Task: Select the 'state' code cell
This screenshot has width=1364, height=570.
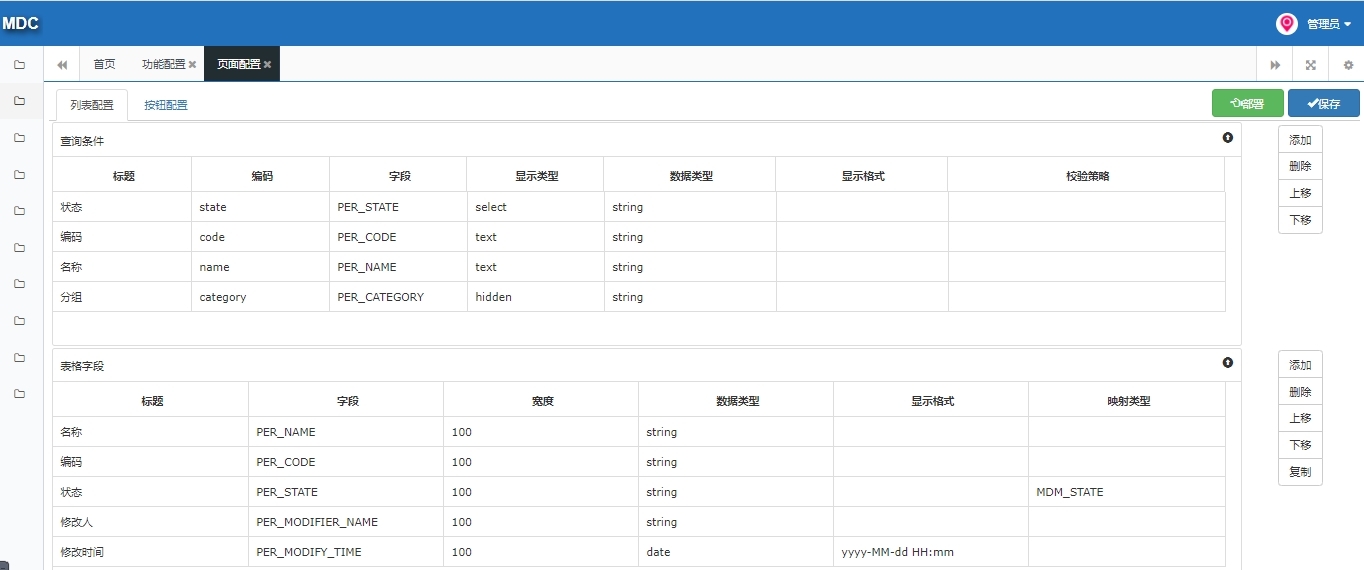Action: 260,207
